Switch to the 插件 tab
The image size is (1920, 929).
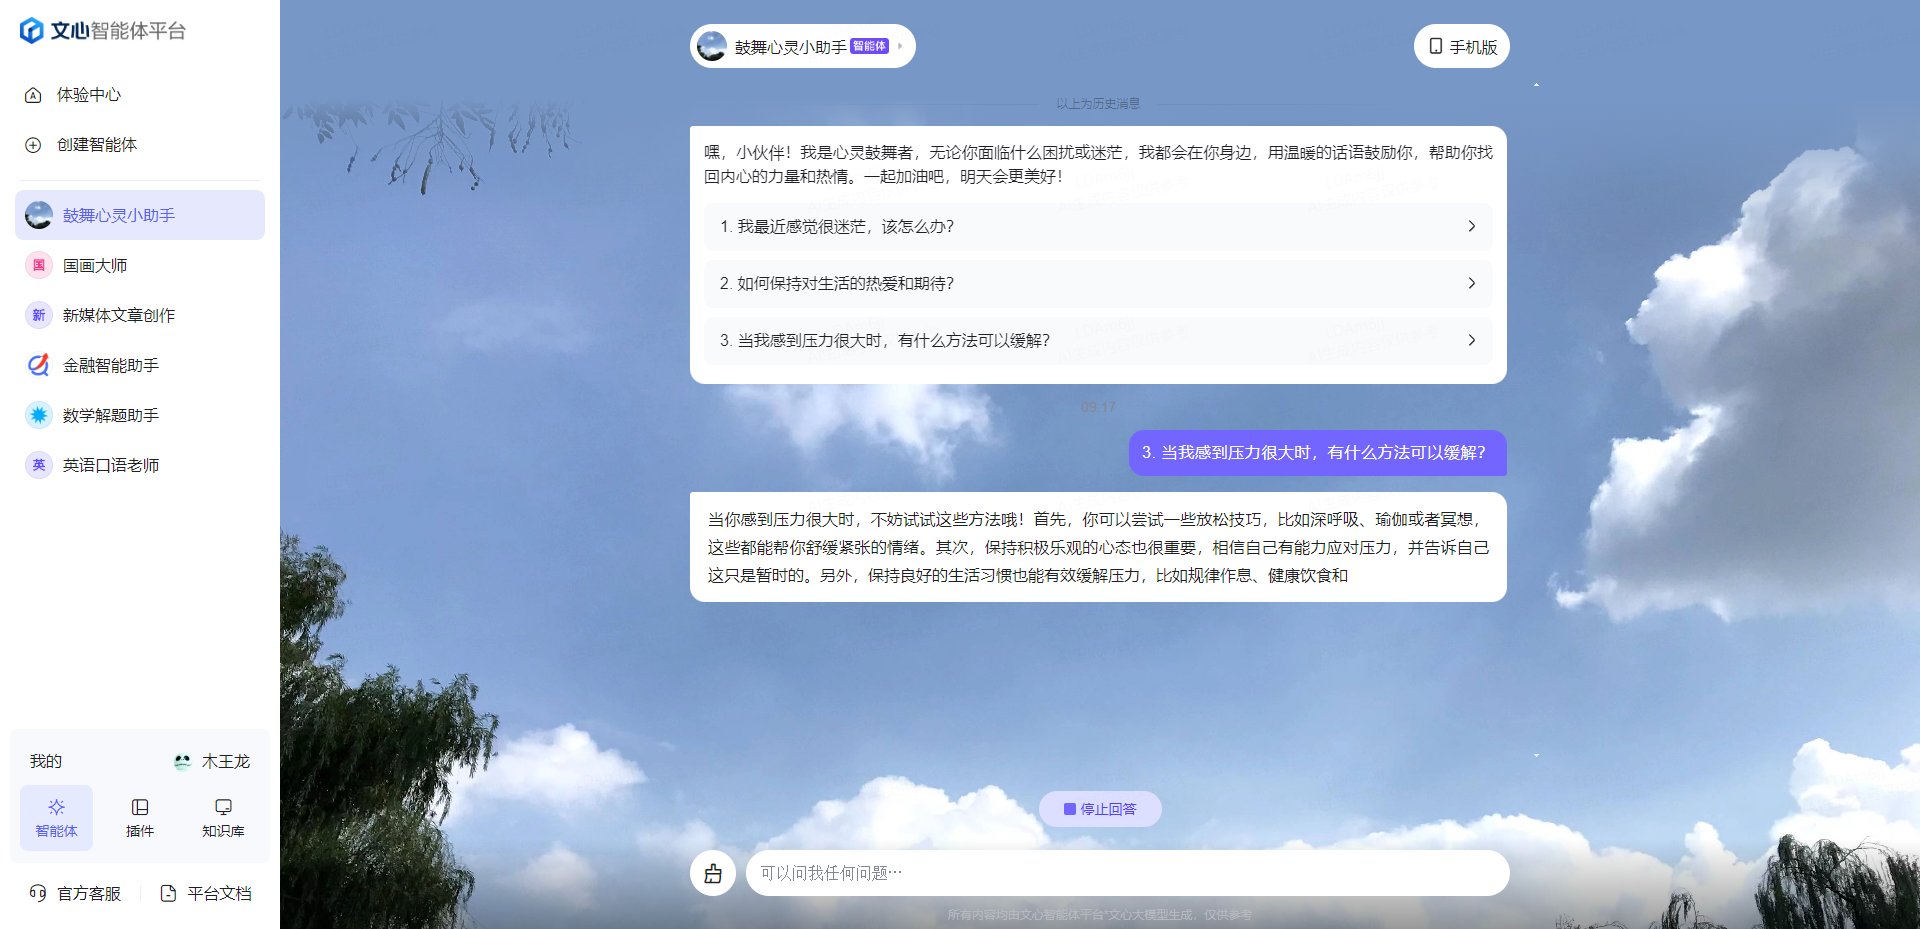pyautogui.click(x=140, y=818)
